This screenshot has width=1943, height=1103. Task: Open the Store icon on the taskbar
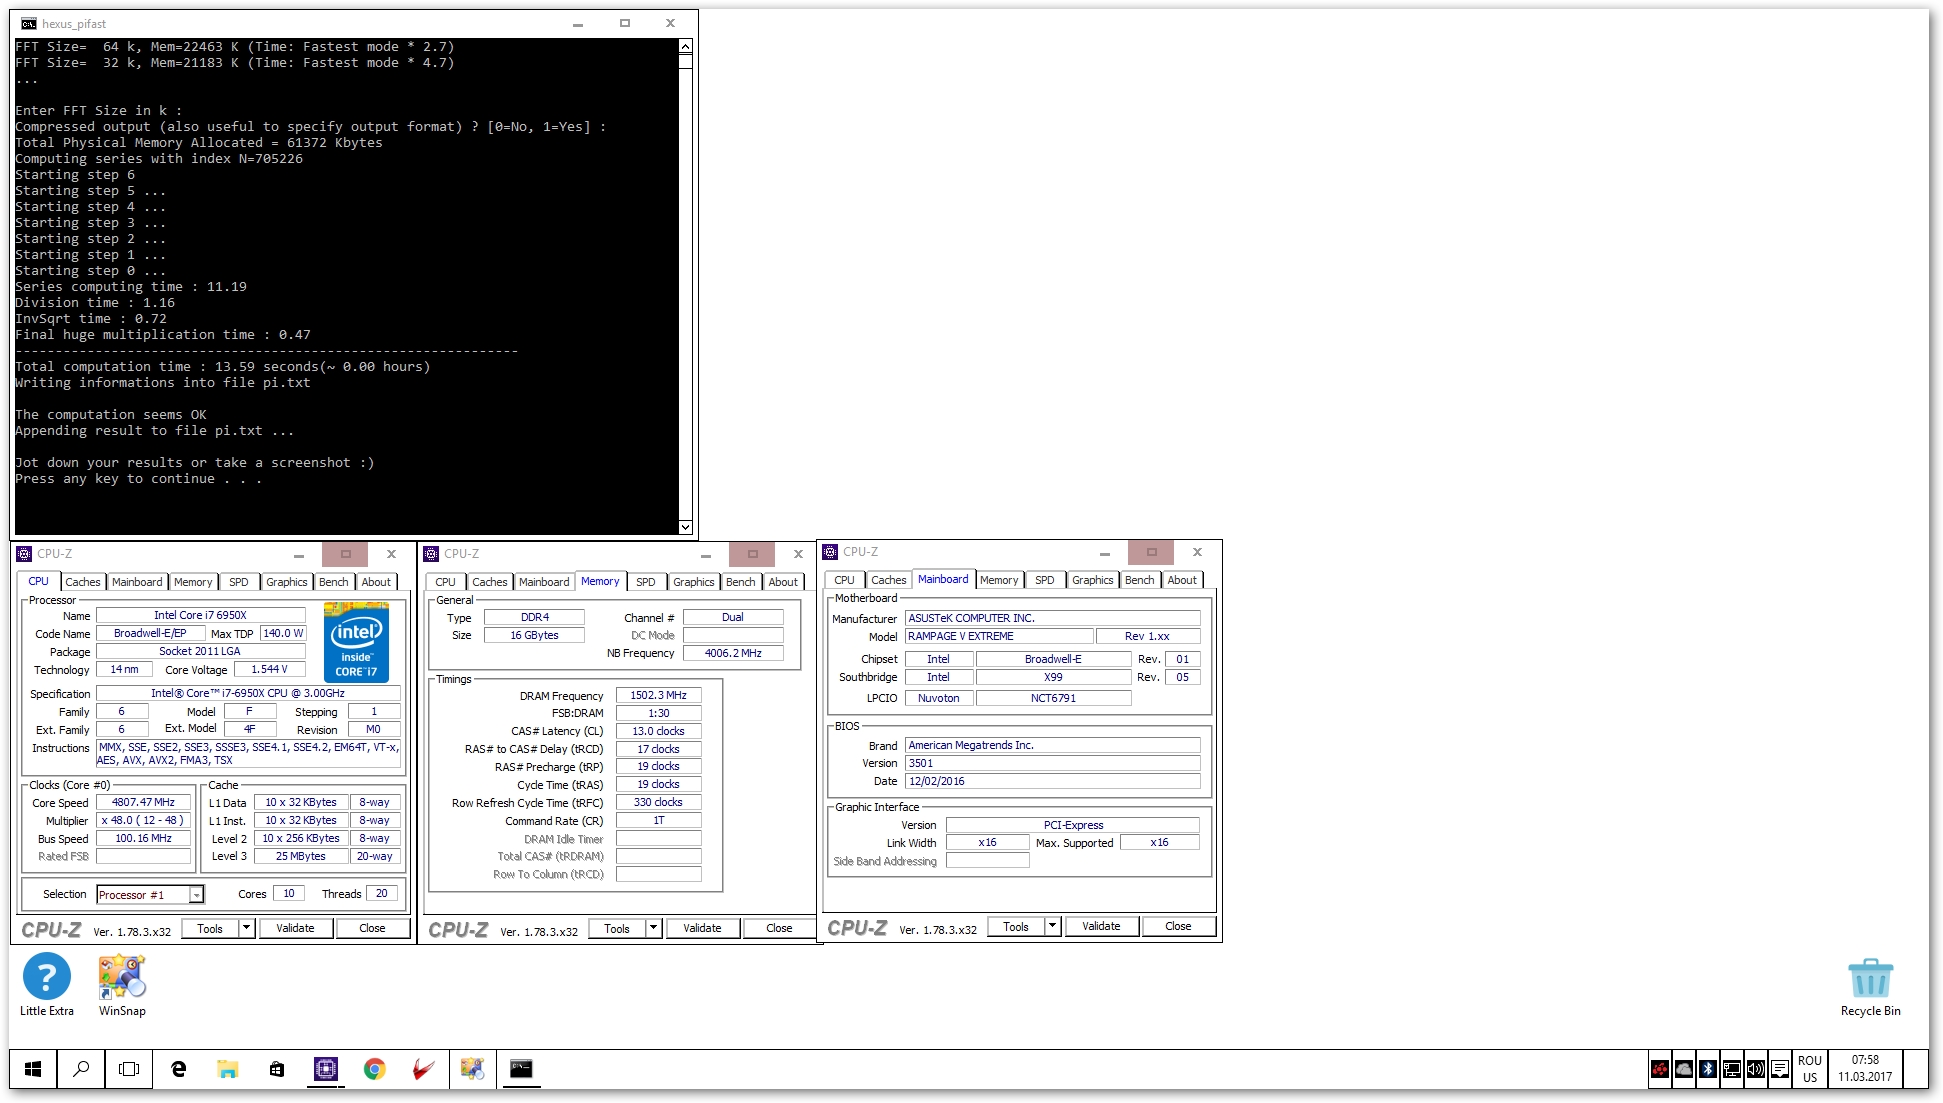pyautogui.click(x=277, y=1069)
